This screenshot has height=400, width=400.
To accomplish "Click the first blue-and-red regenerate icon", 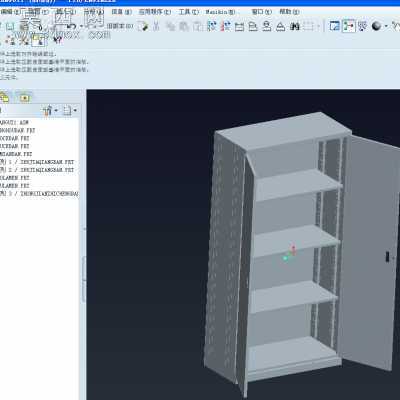I will pyautogui.click(x=212, y=26).
